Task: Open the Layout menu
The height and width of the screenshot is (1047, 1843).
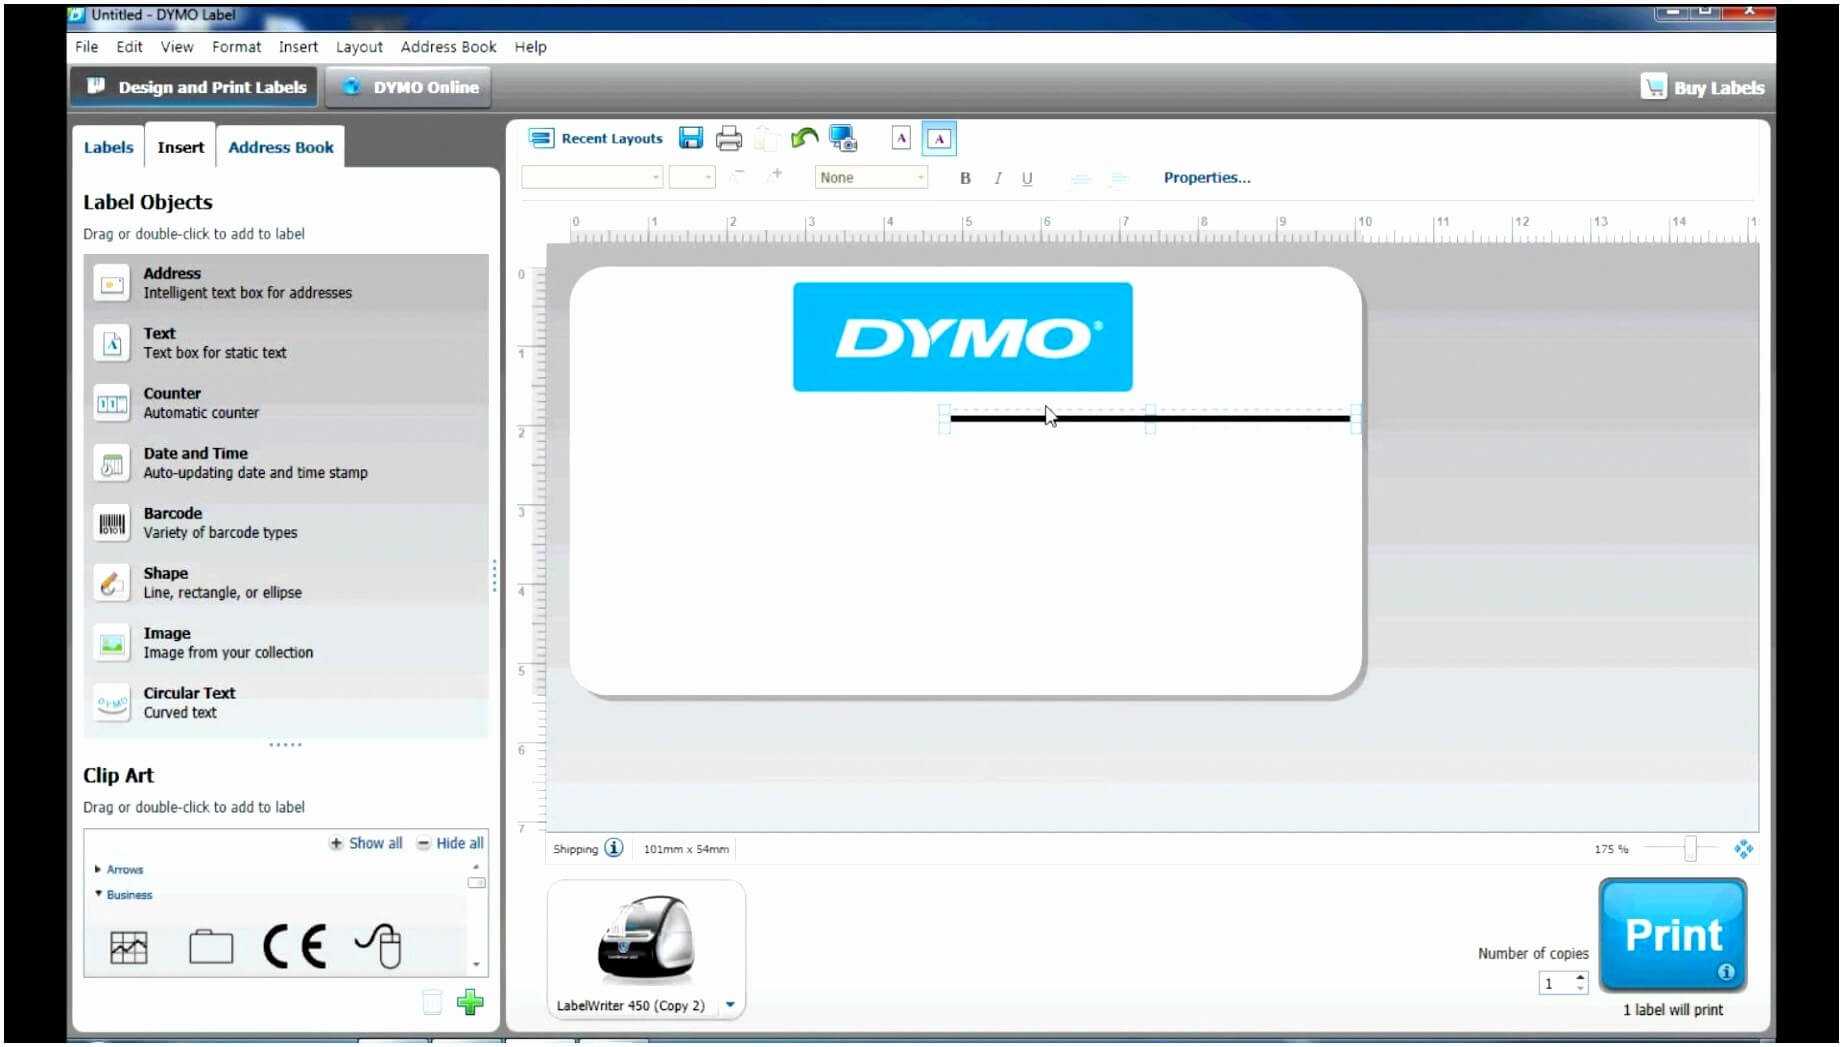Action: (x=359, y=47)
